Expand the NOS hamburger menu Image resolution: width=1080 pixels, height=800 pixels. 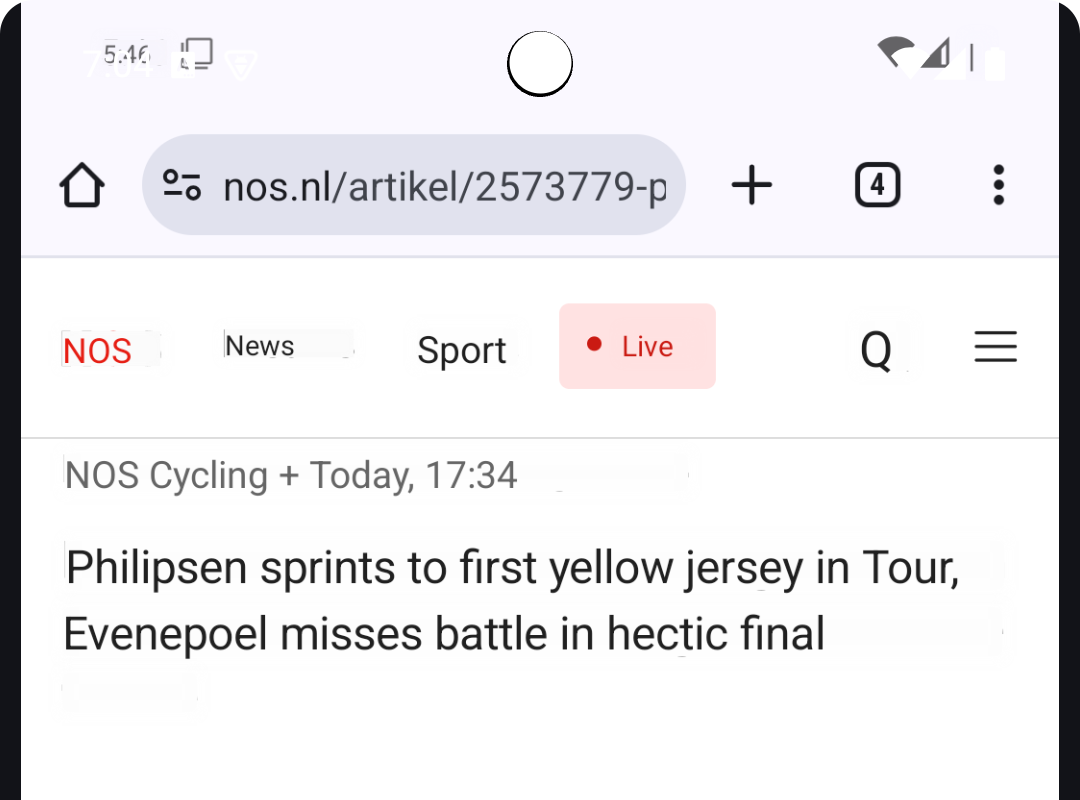(x=996, y=347)
